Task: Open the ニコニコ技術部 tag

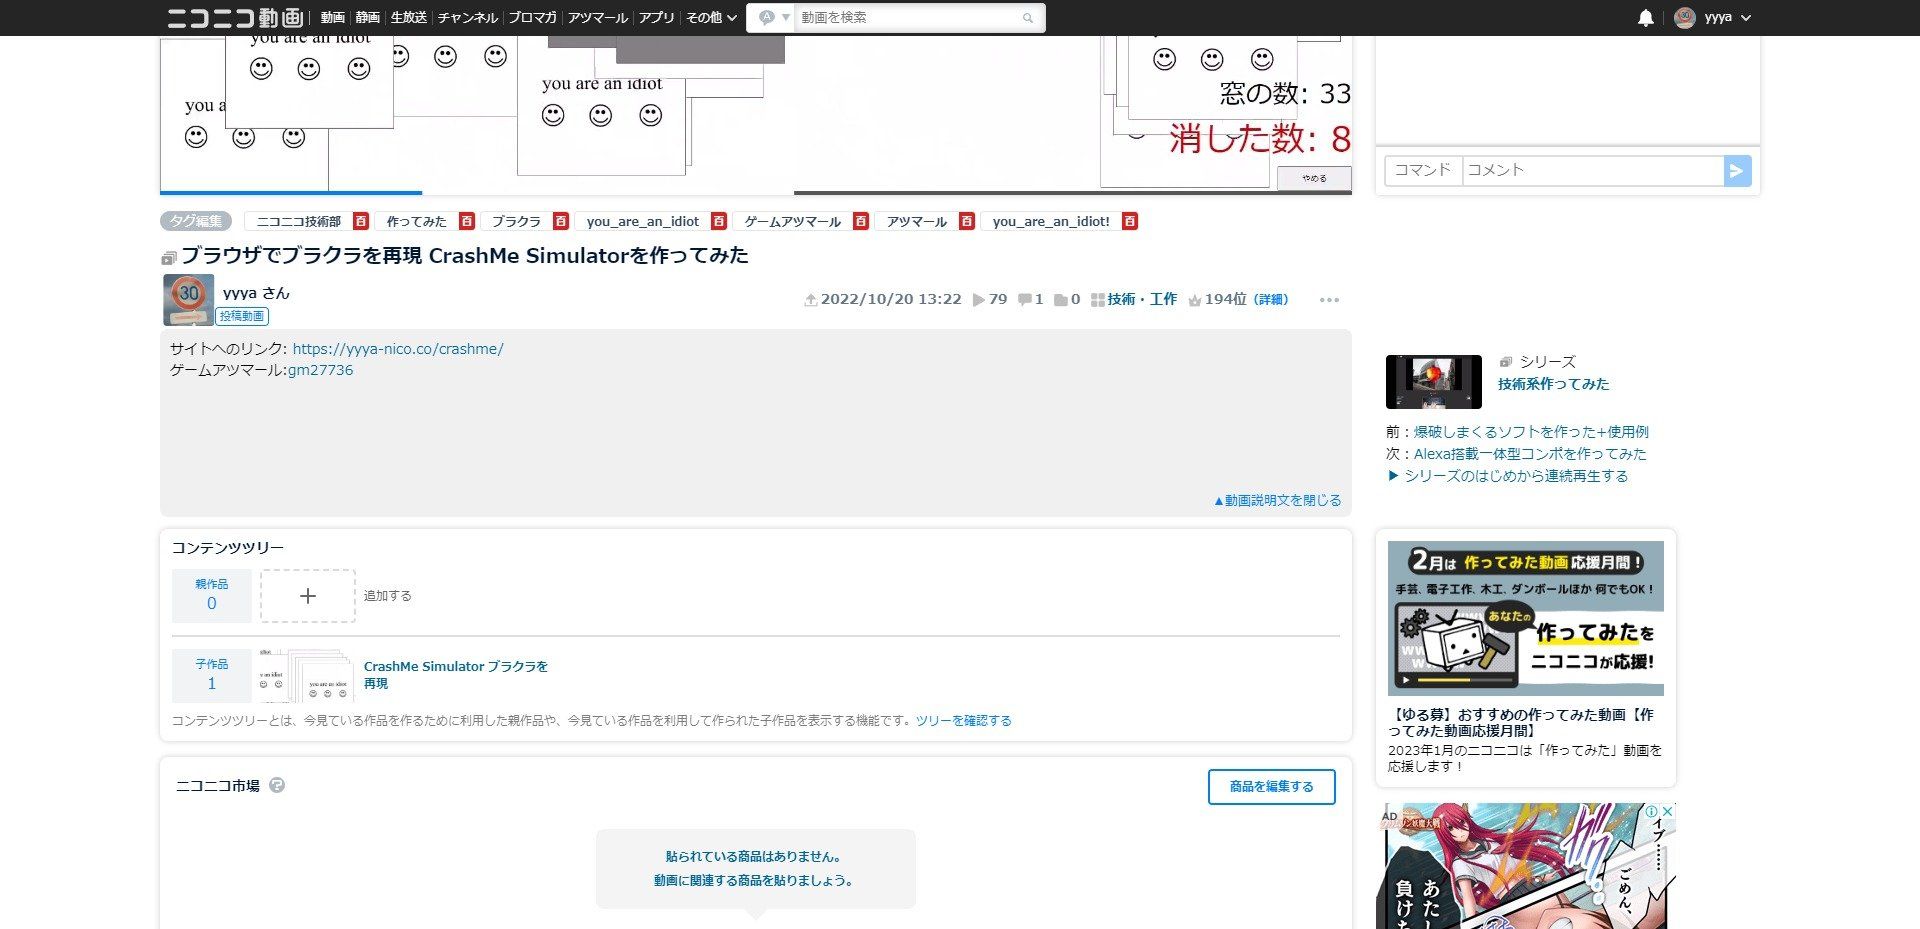Action: click(x=298, y=221)
